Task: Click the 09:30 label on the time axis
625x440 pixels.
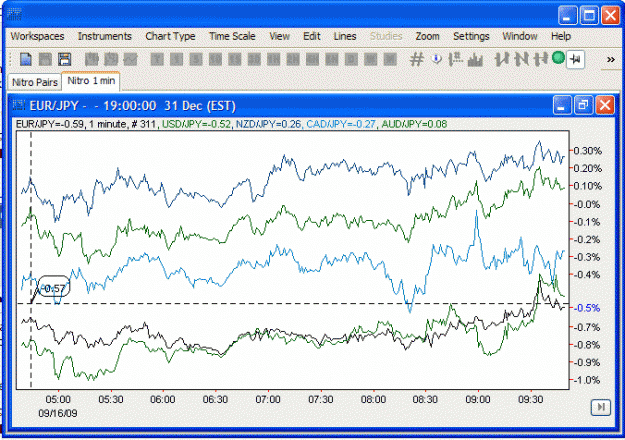Action: coord(531,399)
